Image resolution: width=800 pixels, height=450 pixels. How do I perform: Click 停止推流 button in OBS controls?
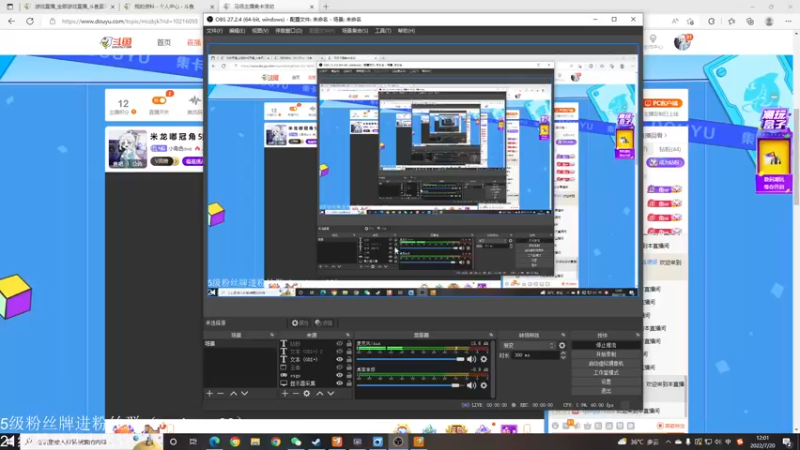tap(606, 345)
